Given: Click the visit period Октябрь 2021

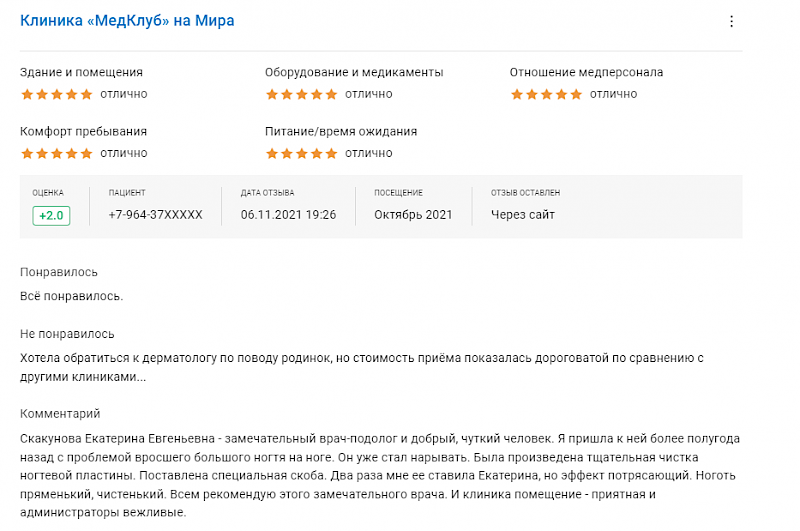Looking at the screenshot, I should [x=413, y=215].
